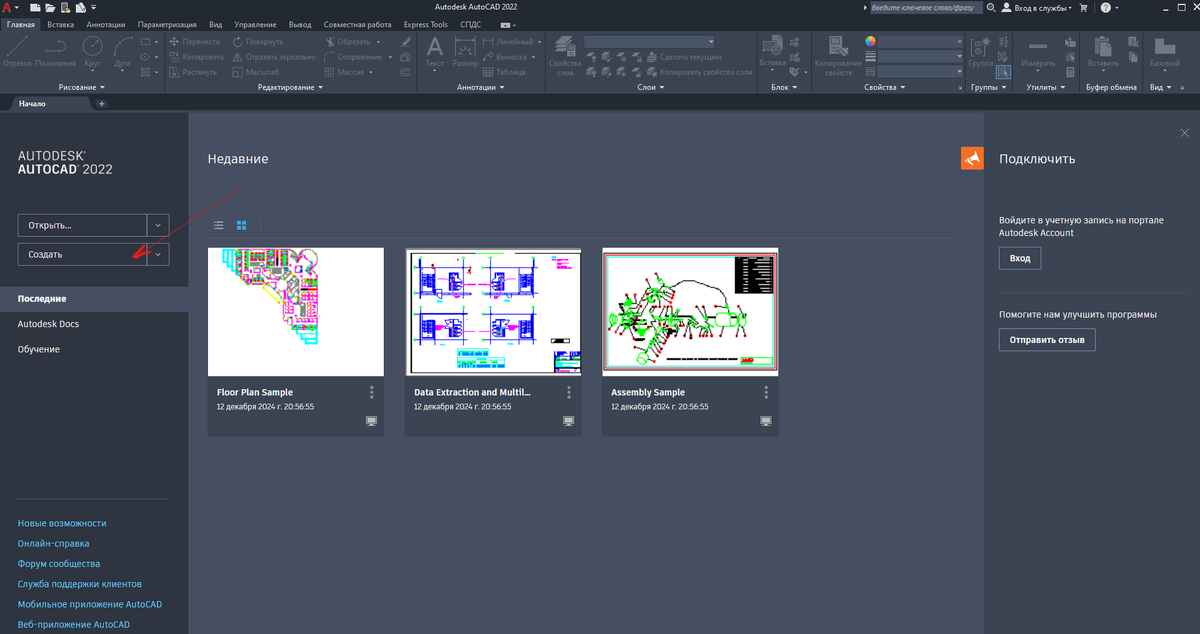Open the AutoCAD application menu logo

point(8,8)
